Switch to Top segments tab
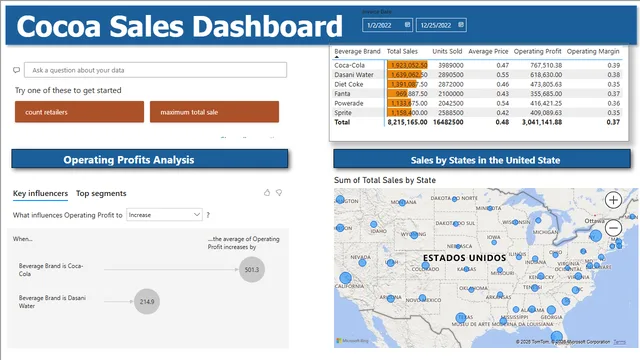 pos(101,193)
